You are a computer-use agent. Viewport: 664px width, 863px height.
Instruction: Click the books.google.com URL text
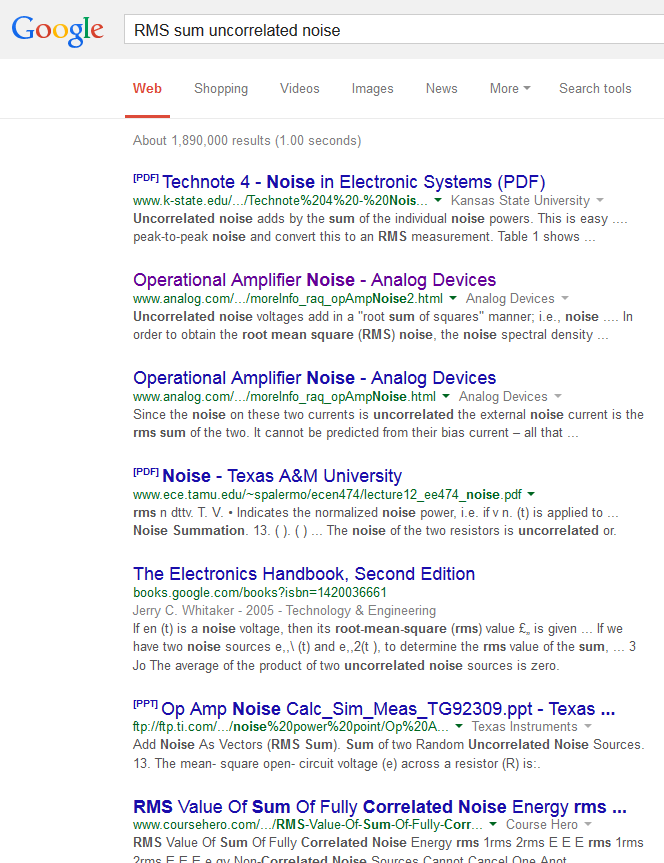tap(260, 592)
